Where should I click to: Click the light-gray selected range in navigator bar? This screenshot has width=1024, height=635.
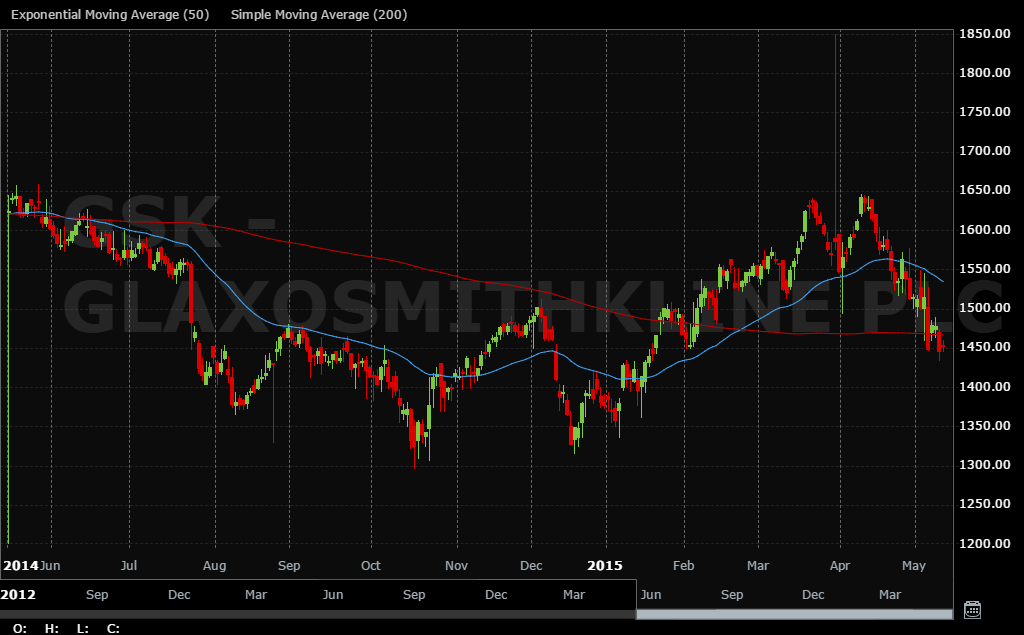pyautogui.click(x=794, y=613)
